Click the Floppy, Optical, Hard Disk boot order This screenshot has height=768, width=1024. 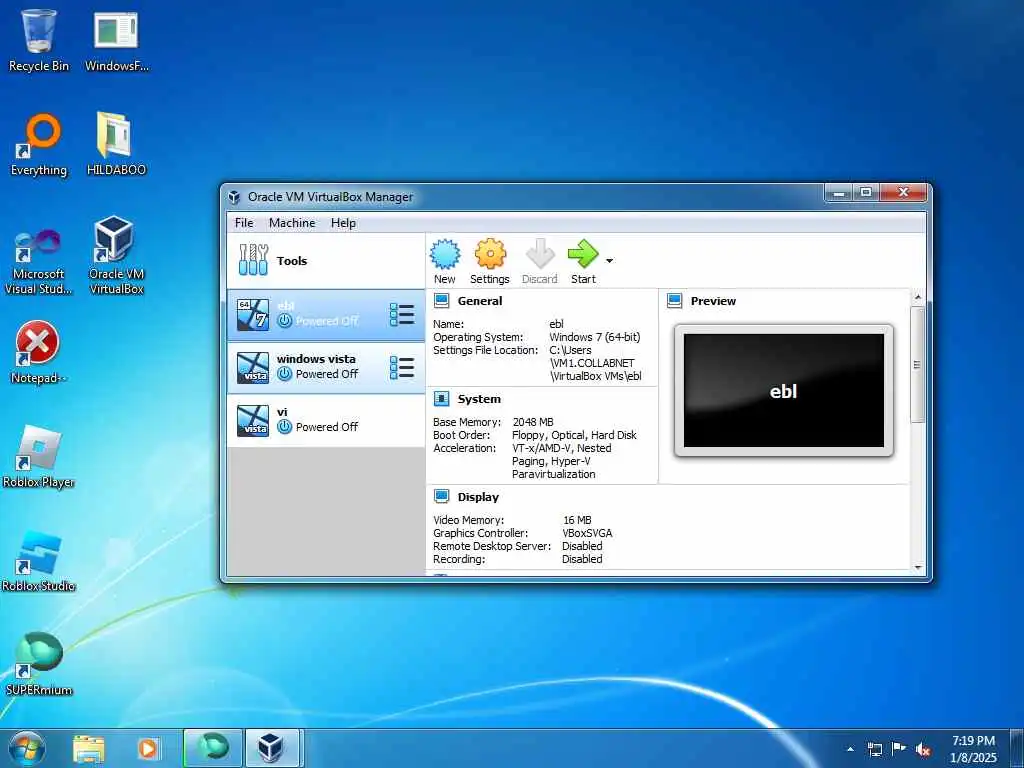pyautogui.click(x=574, y=435)
